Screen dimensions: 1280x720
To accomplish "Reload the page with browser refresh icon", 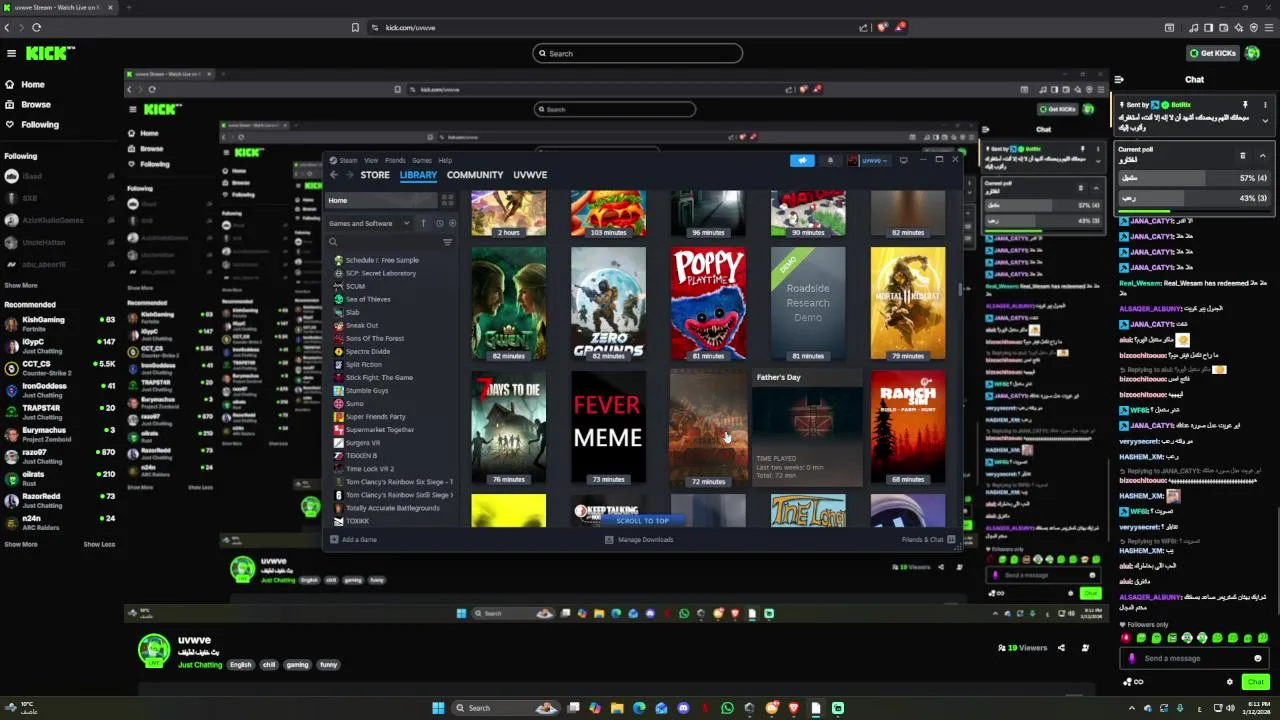I will 36,27.
